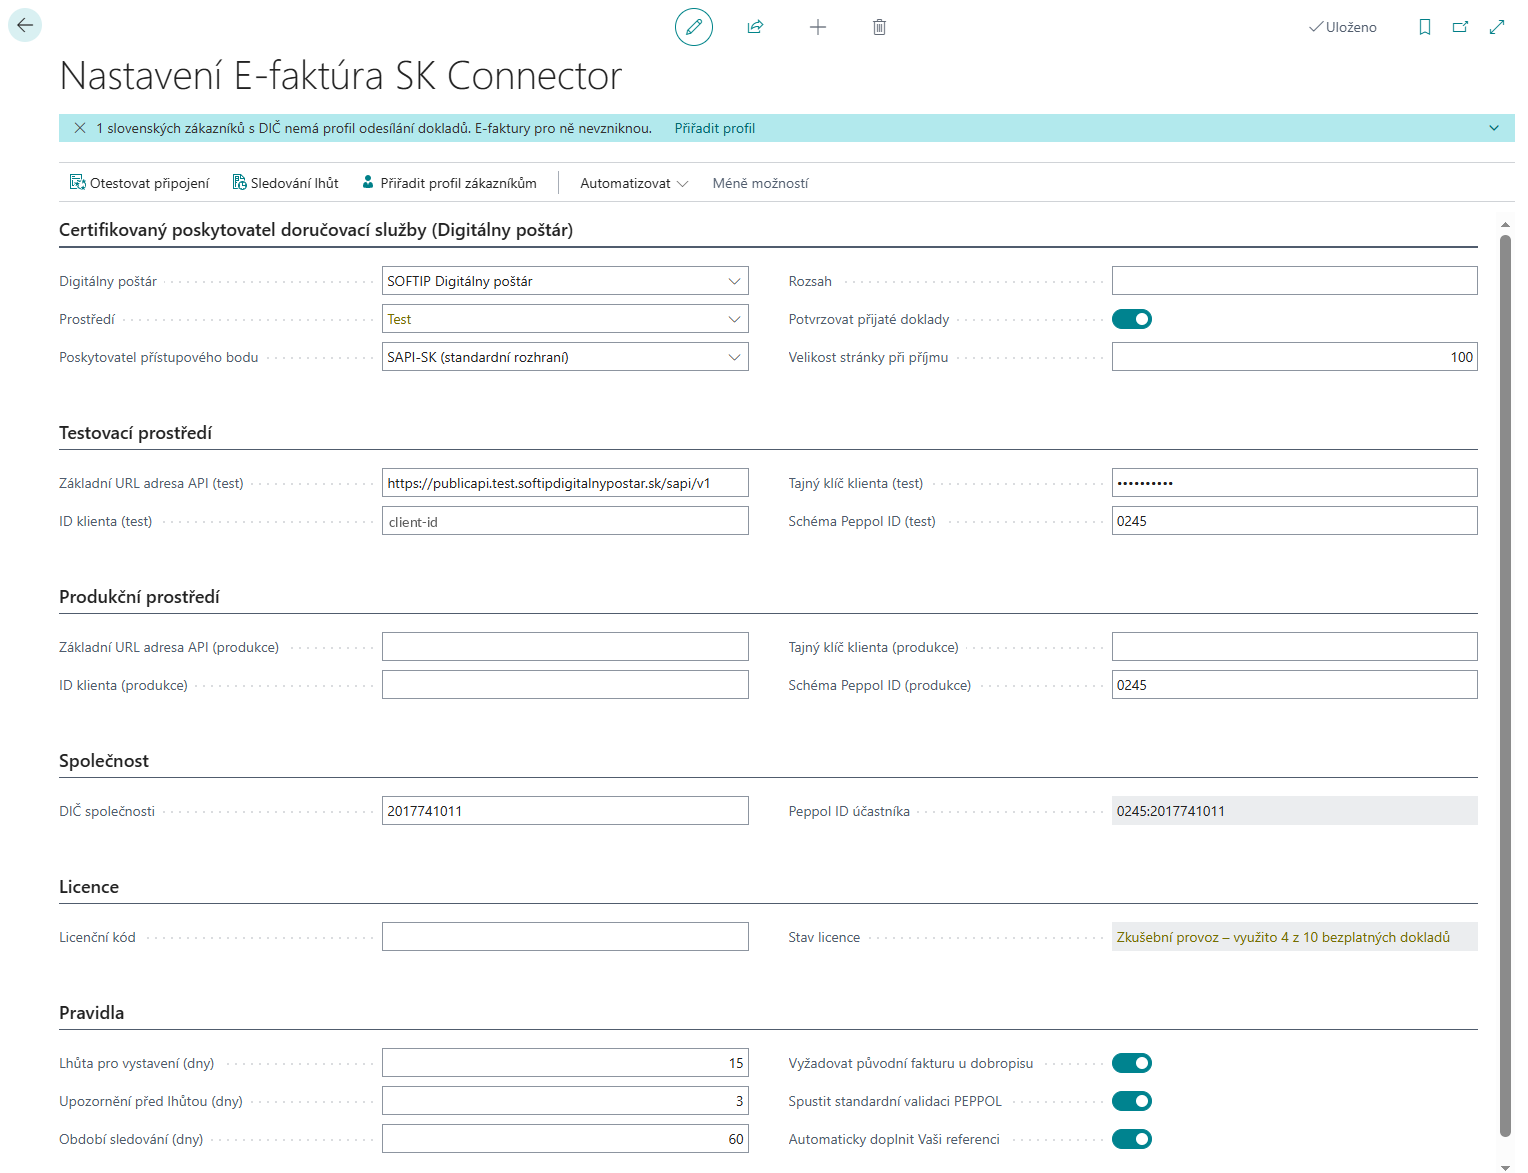The height and width of the screenshot is (1173, 1528).
Task: Click Schéma Peppol ID (test) field
Action: pos(1295,521)
